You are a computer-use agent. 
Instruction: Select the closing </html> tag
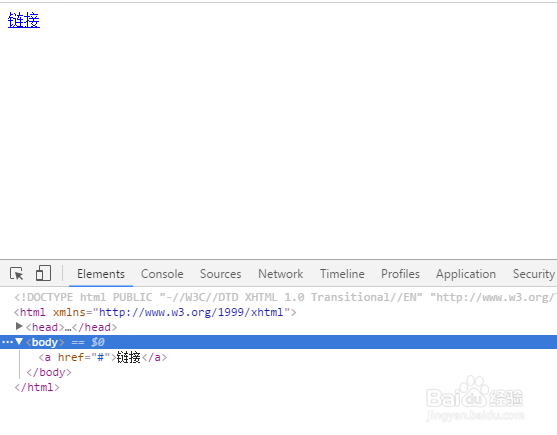37,387
